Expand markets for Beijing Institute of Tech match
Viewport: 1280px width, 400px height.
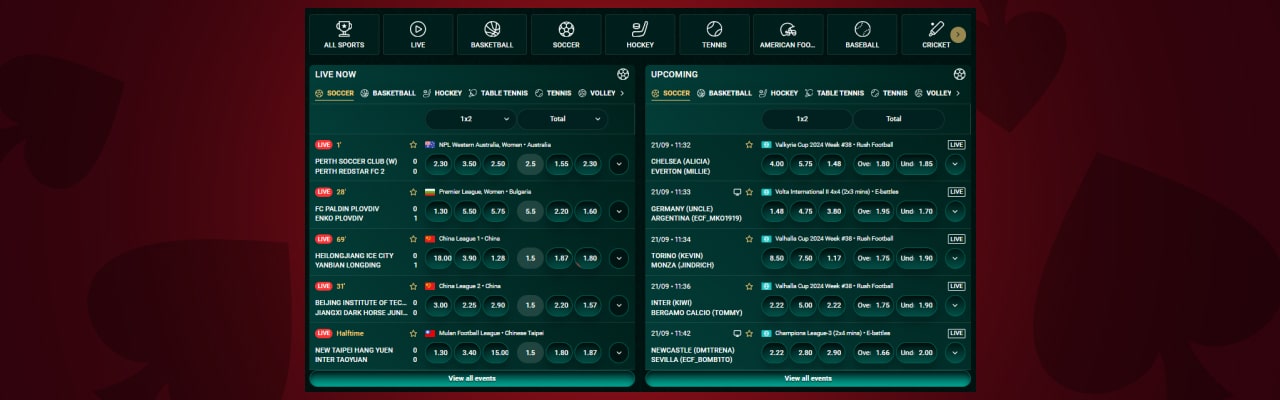click(x=619, y=305)
